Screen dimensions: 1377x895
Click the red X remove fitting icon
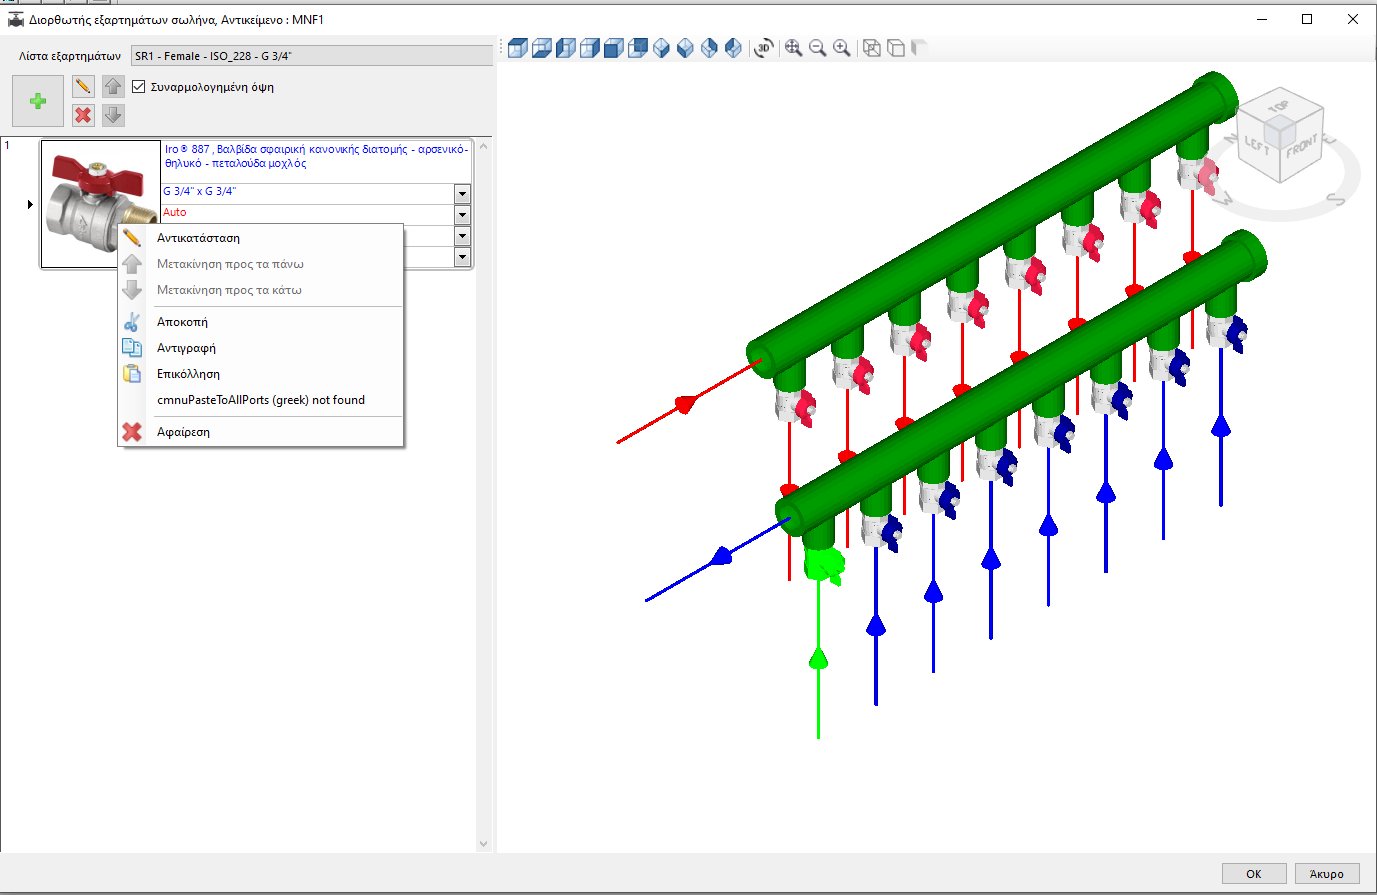tap(83, 114)
